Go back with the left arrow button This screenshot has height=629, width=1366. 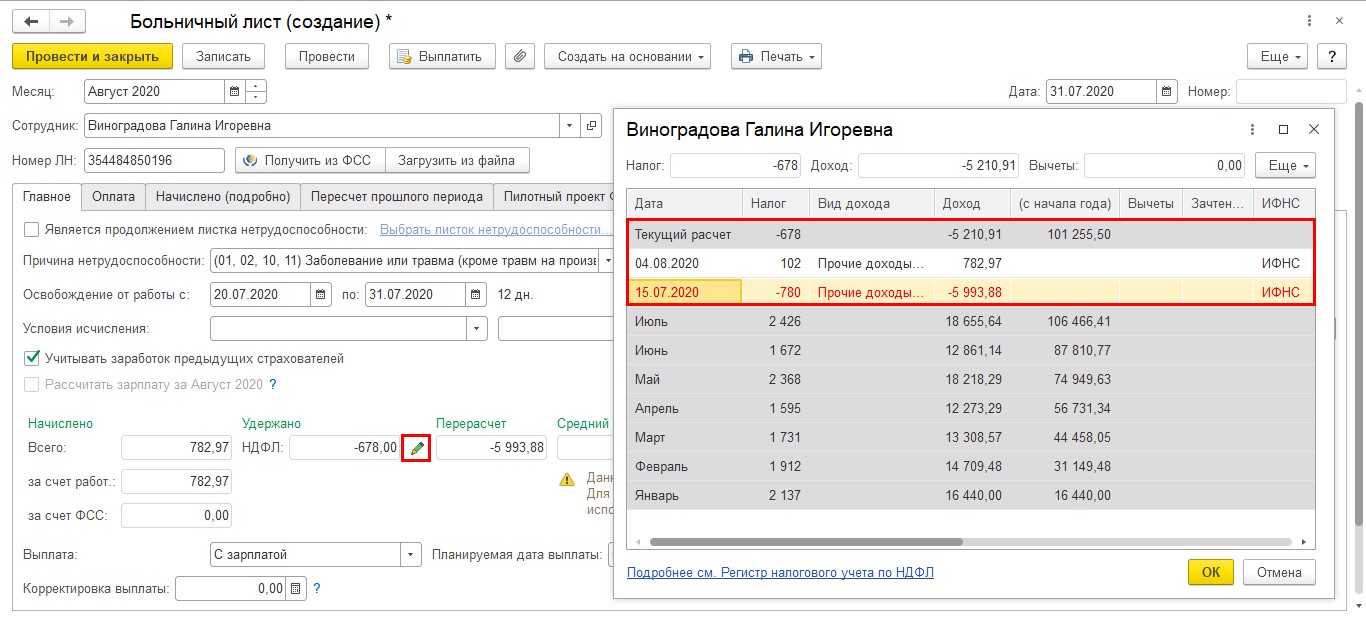[31, 21]
